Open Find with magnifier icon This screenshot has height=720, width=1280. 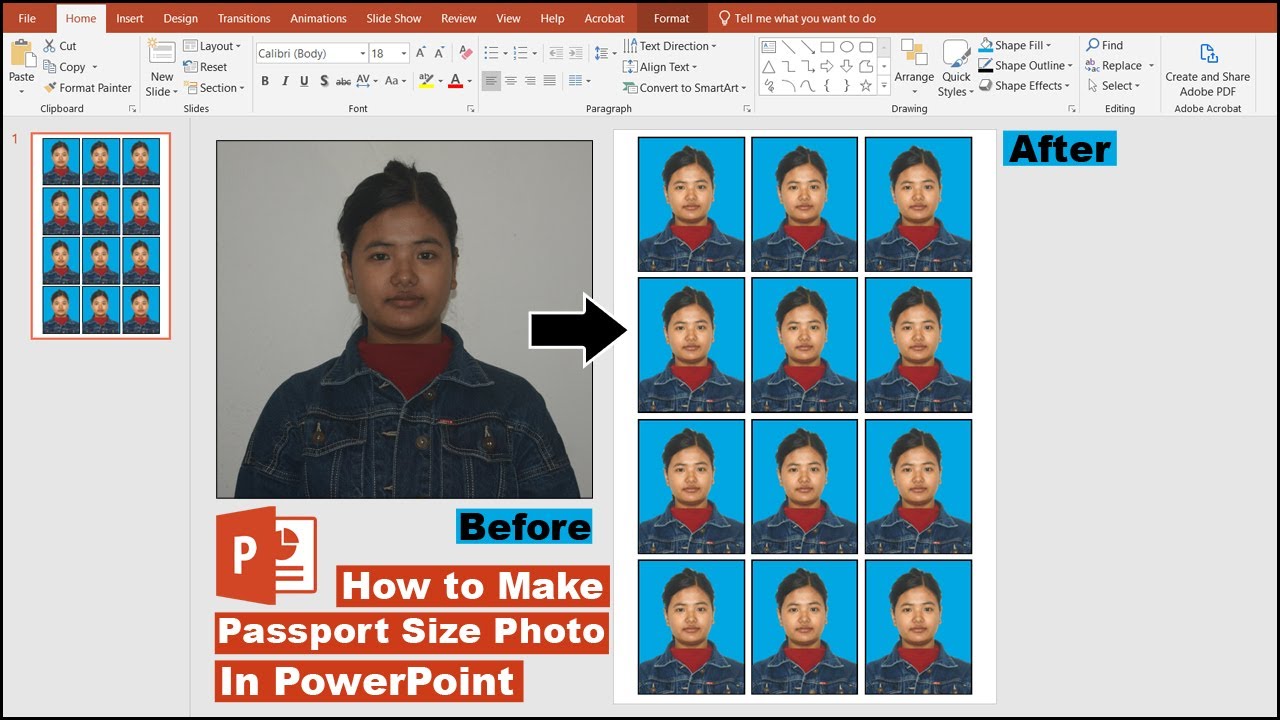tap(1105, 45)
